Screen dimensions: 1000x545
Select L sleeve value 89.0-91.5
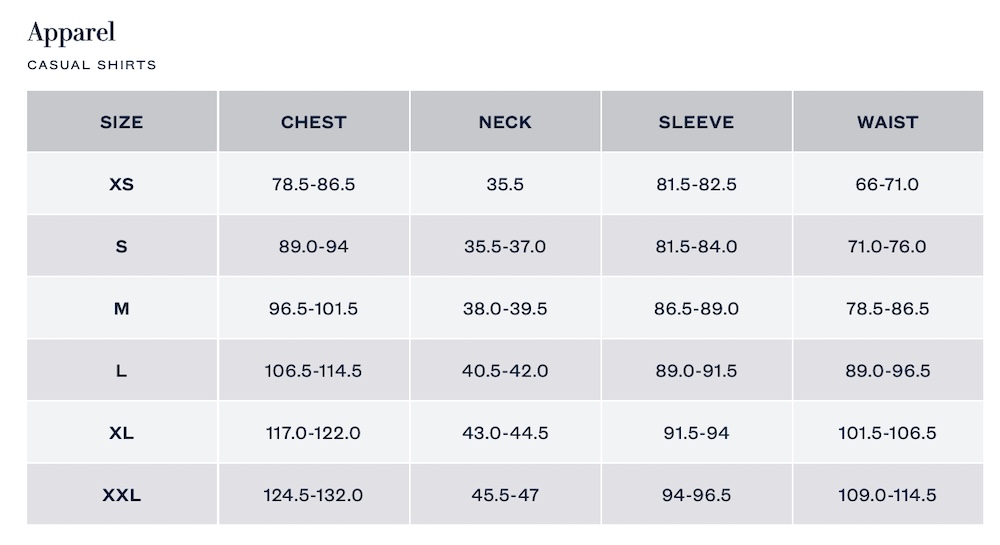pos(696,370)
